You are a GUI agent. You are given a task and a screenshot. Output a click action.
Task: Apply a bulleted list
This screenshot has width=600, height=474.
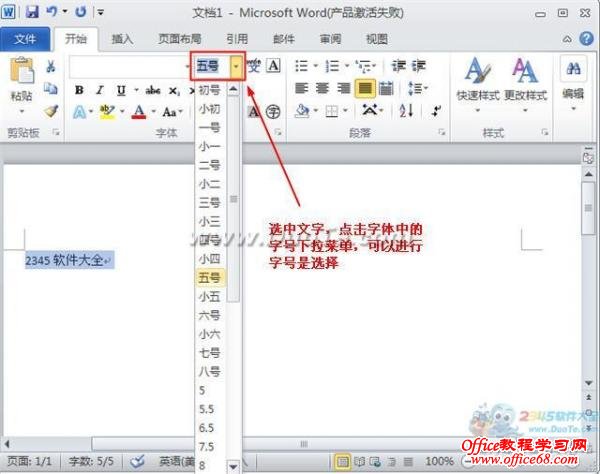pos(302,66)
